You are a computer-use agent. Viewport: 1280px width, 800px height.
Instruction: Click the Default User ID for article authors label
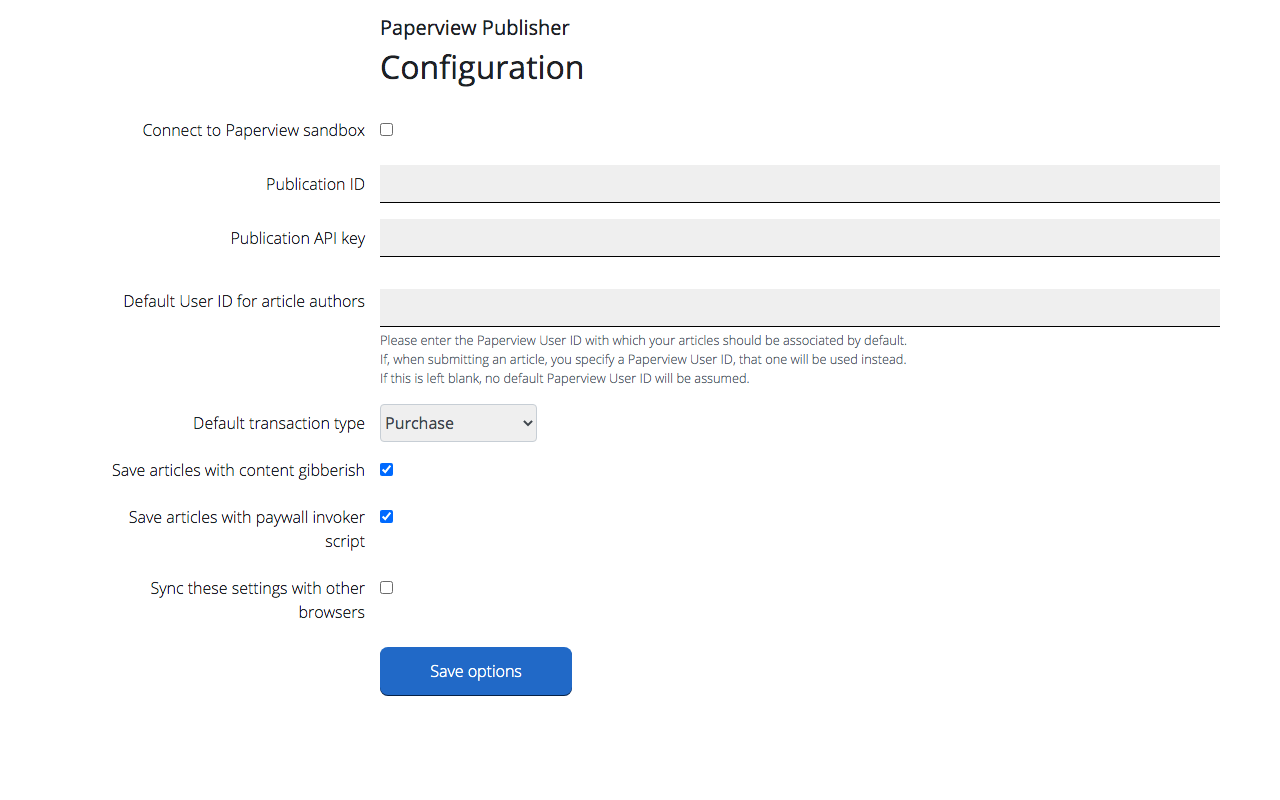[x=244, y=301]
